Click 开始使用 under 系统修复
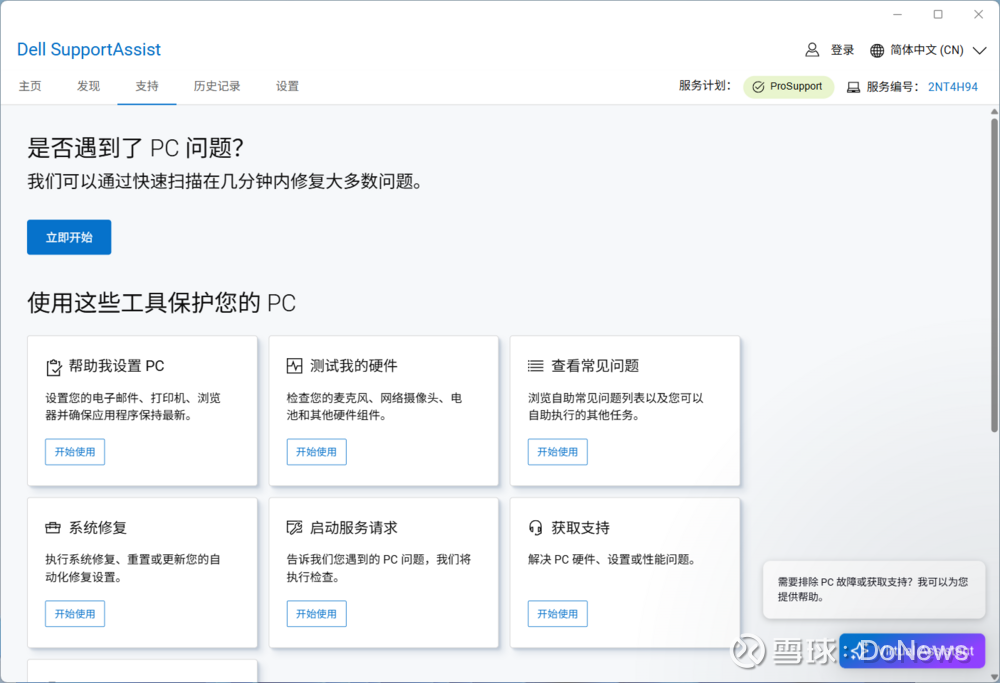 (75, 613)
